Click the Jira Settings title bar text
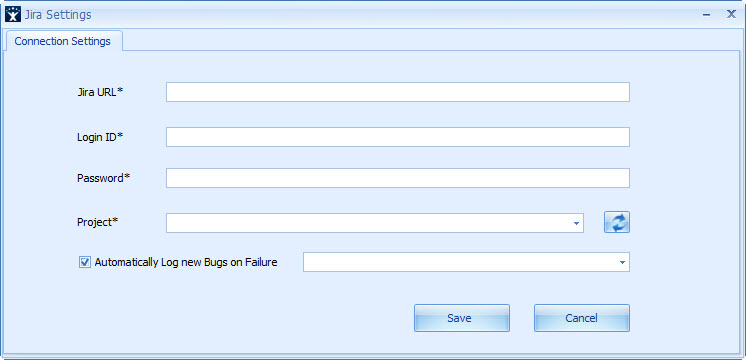 [x=58, y=15]
